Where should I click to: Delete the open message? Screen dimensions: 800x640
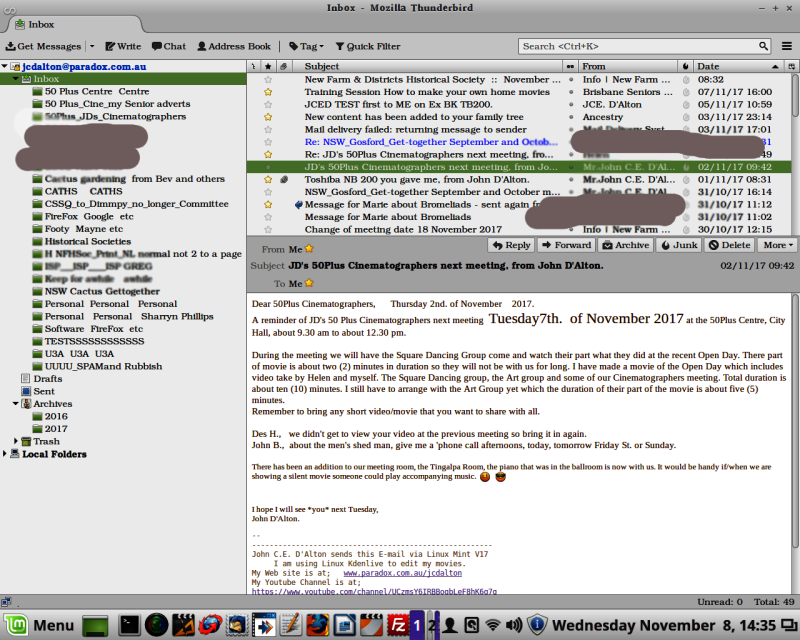click(x=730, y=245)
